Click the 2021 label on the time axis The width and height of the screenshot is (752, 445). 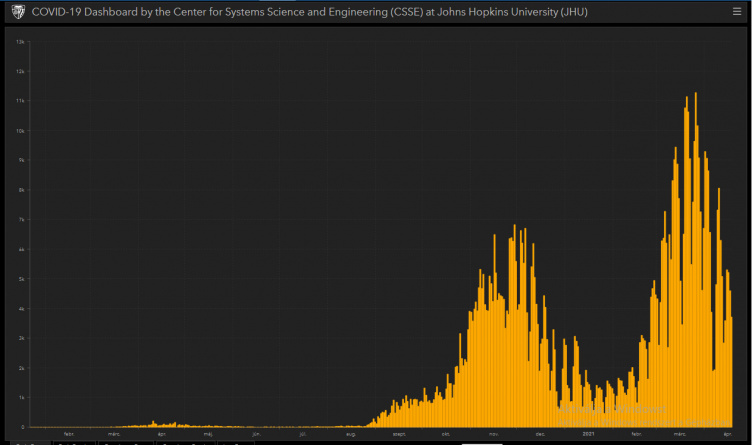(588, 434)
